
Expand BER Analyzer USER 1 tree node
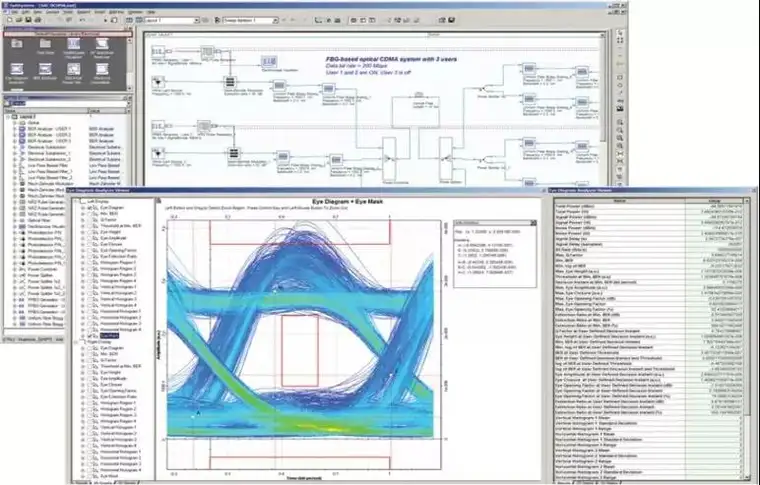tap(15, 129)
